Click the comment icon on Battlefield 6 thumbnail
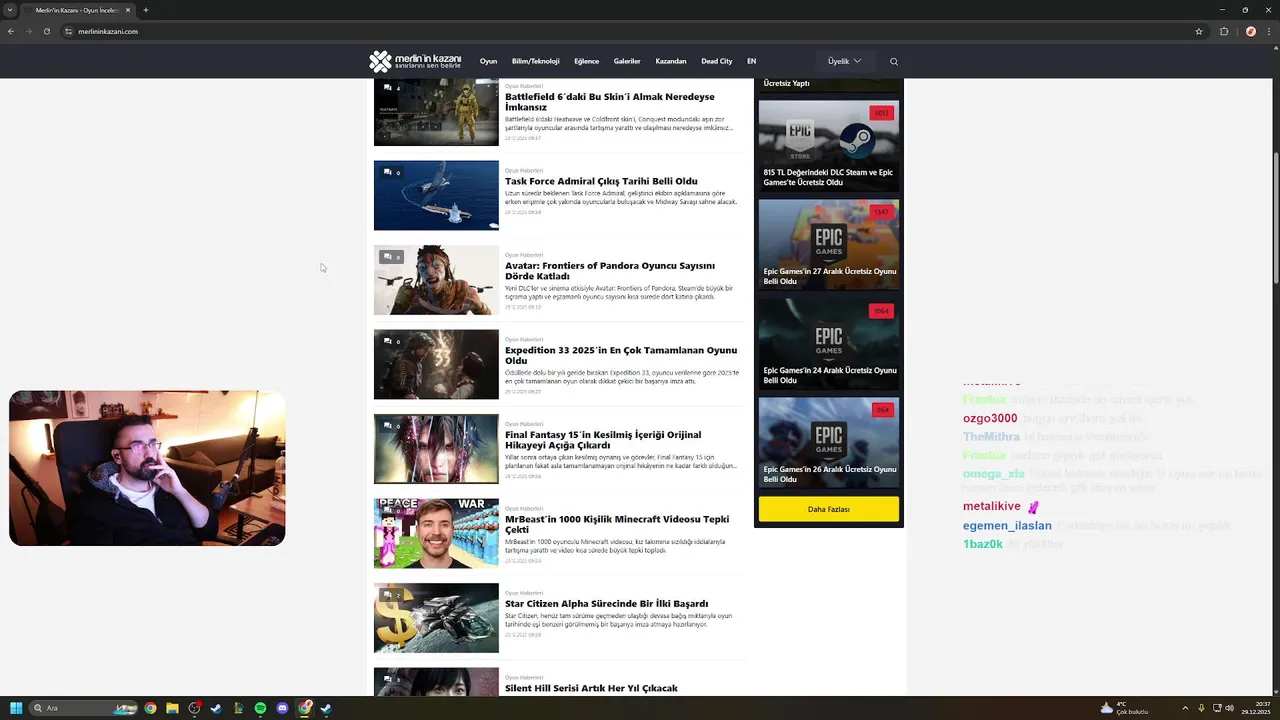Image resolution: width=1280 pixels, height=720 pixels. point(388,88)
